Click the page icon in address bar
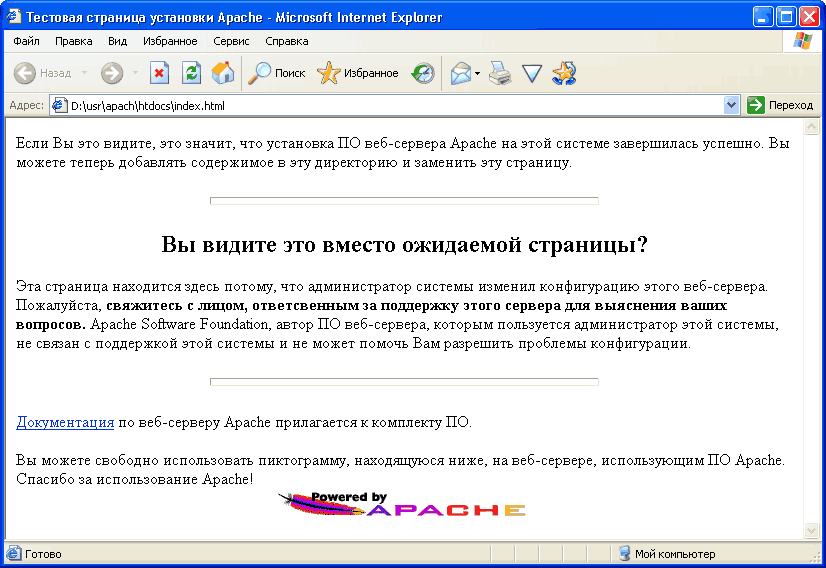Screen dimensions: 826x568 [60, 105]
